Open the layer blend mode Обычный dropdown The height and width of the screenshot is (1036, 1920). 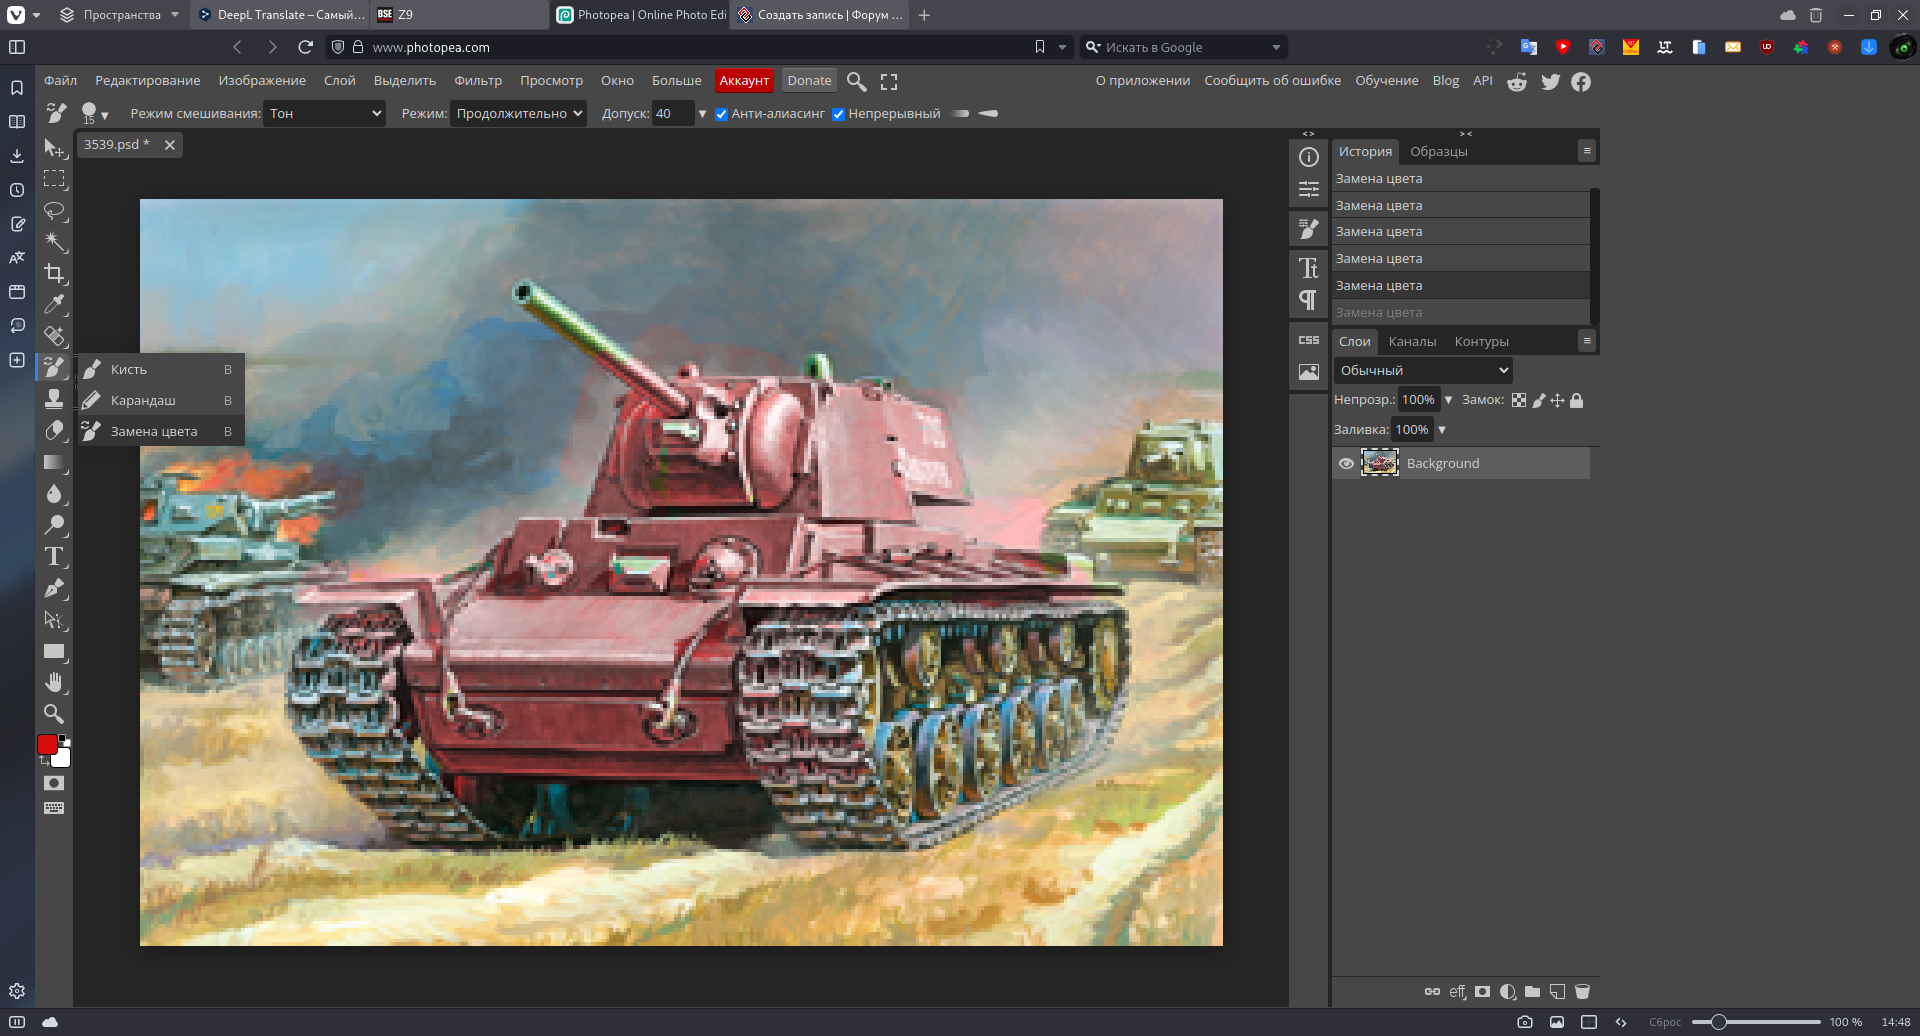tap(1422, 371)
